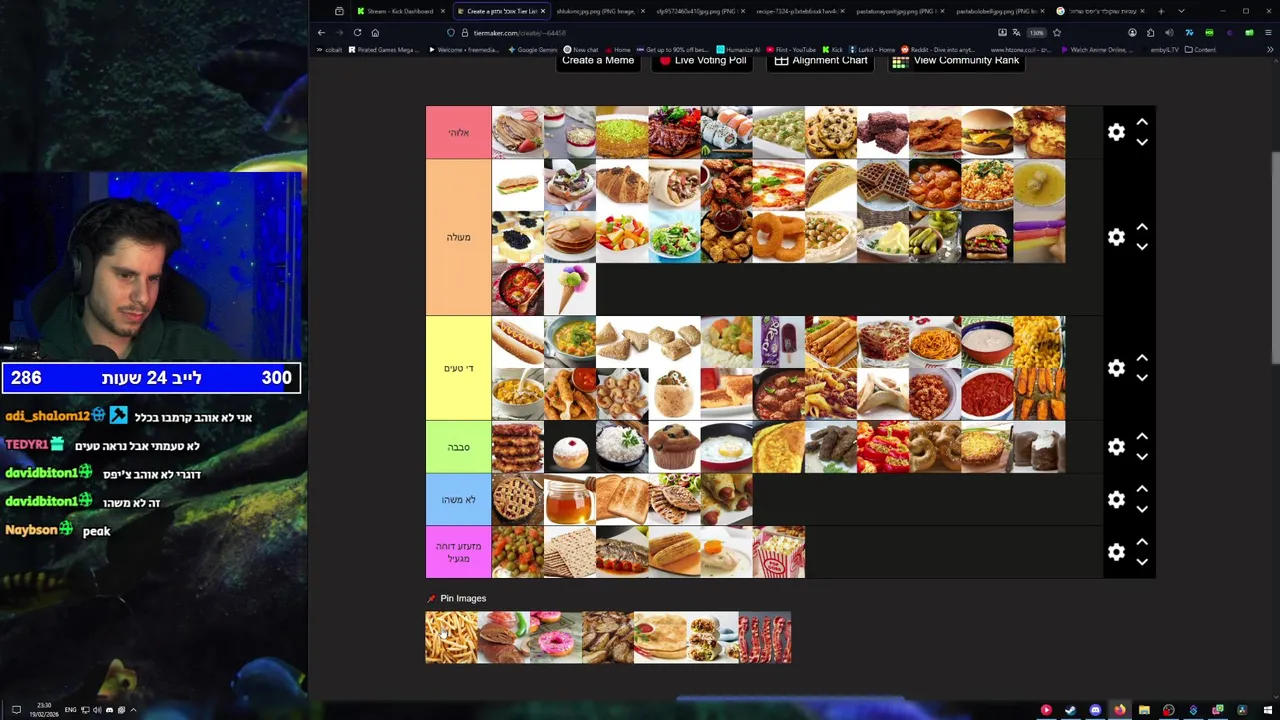The height and width of the screenshot is (720, 1280).
Task: Go to the browser Home page icon
Action: point(375,32)
